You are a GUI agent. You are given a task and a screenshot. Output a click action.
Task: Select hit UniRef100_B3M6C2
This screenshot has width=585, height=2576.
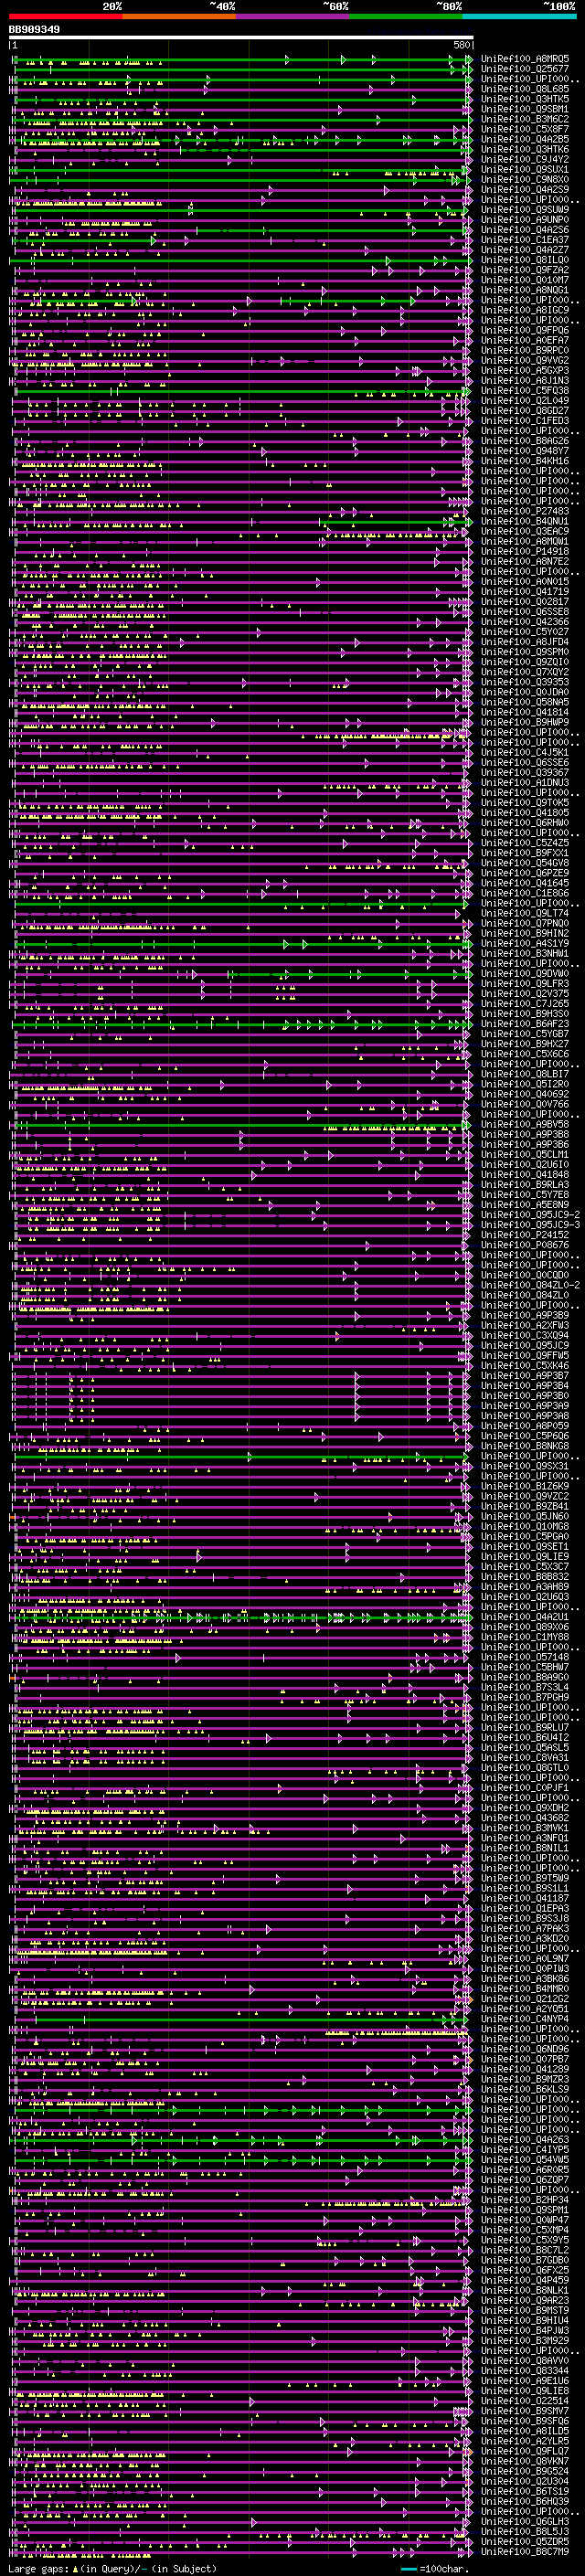525,119
